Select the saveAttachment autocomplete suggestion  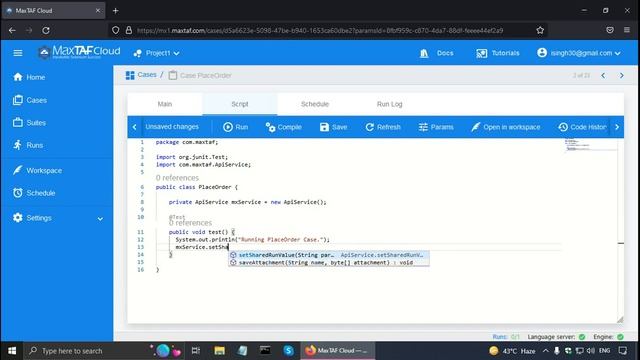click(x=329, y=262)
